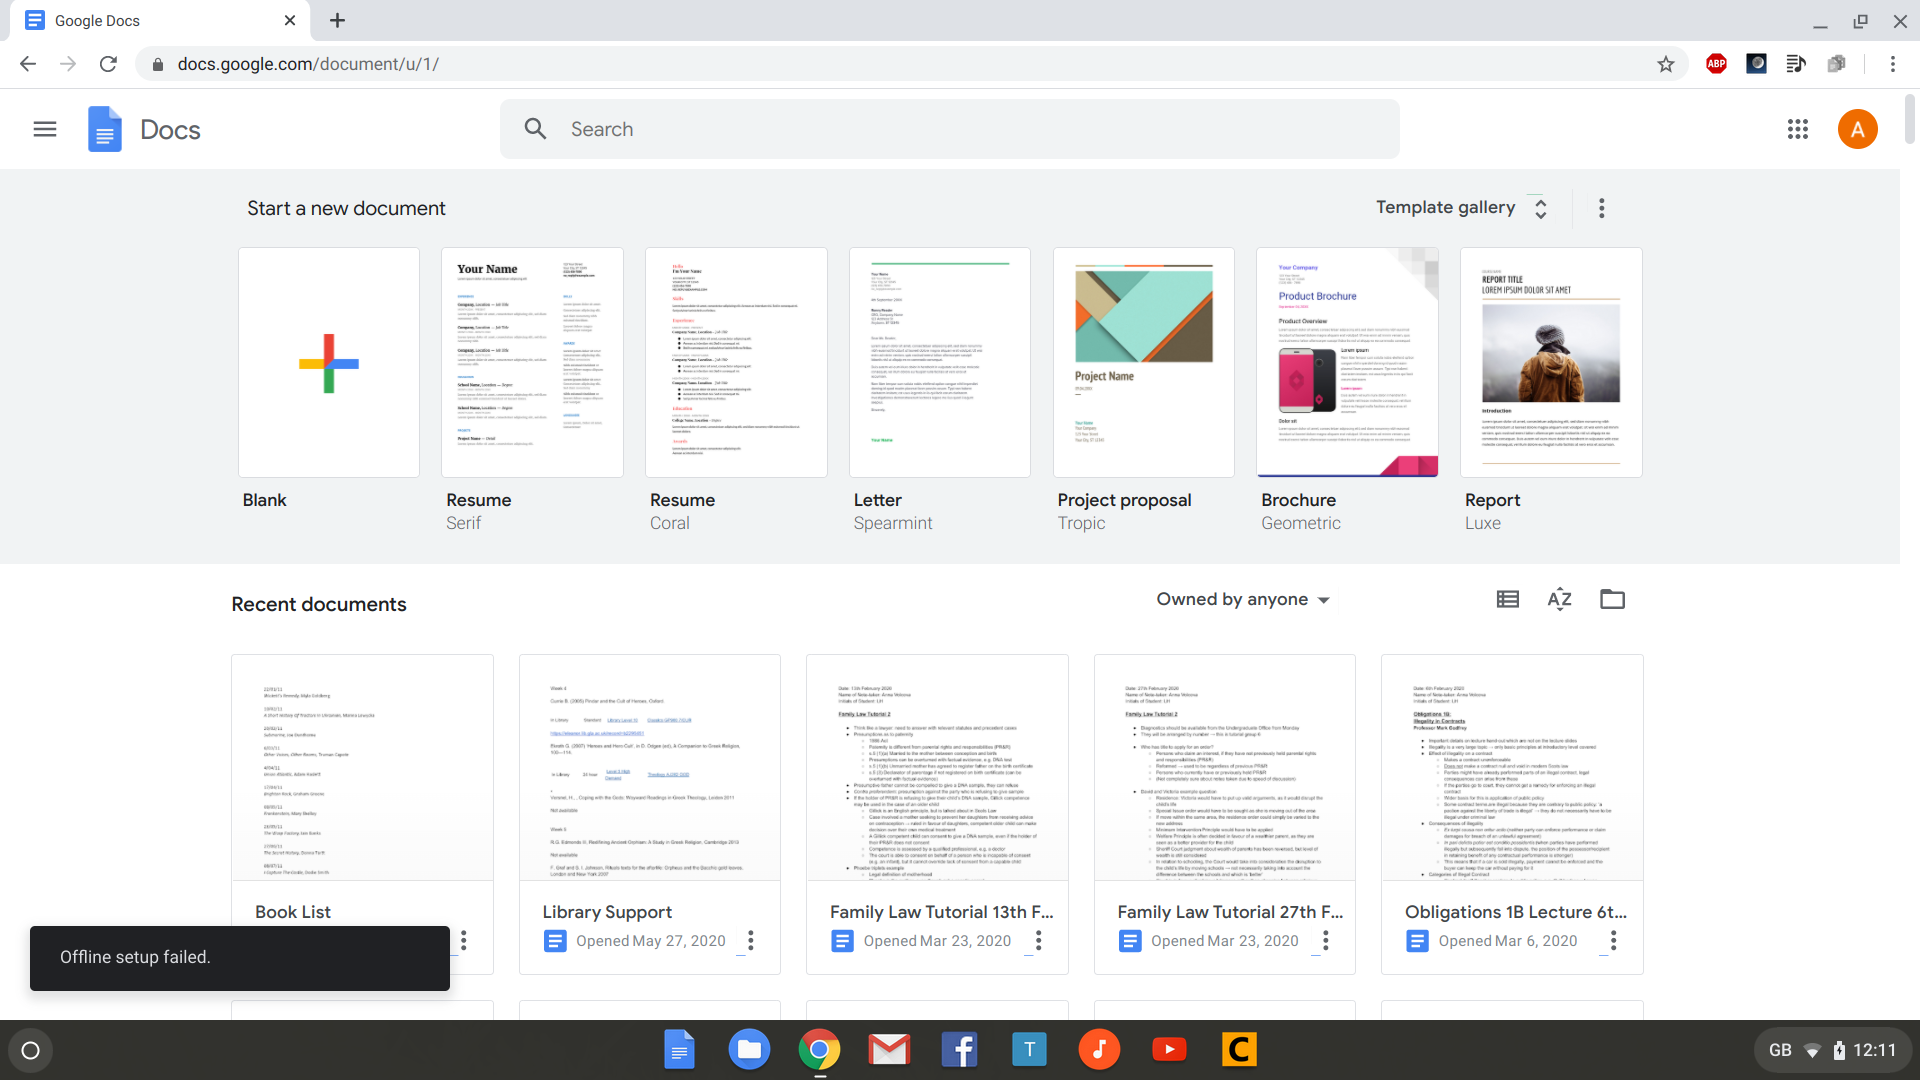Toggle list view for recent documents
The width and height of the screenshot is (1920, 1080).
[1509, 599]
